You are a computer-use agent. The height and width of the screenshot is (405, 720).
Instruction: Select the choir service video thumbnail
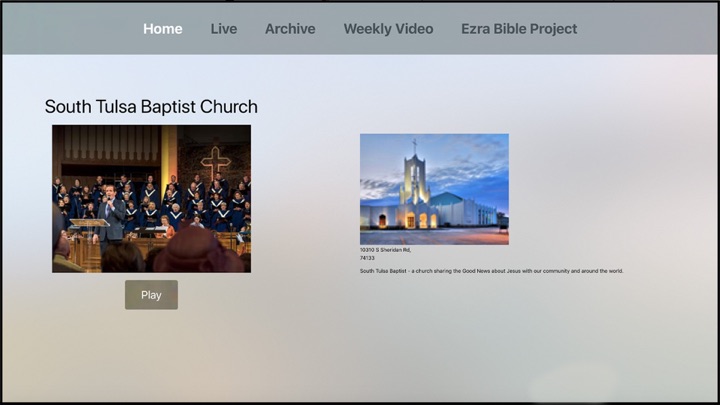152,199
